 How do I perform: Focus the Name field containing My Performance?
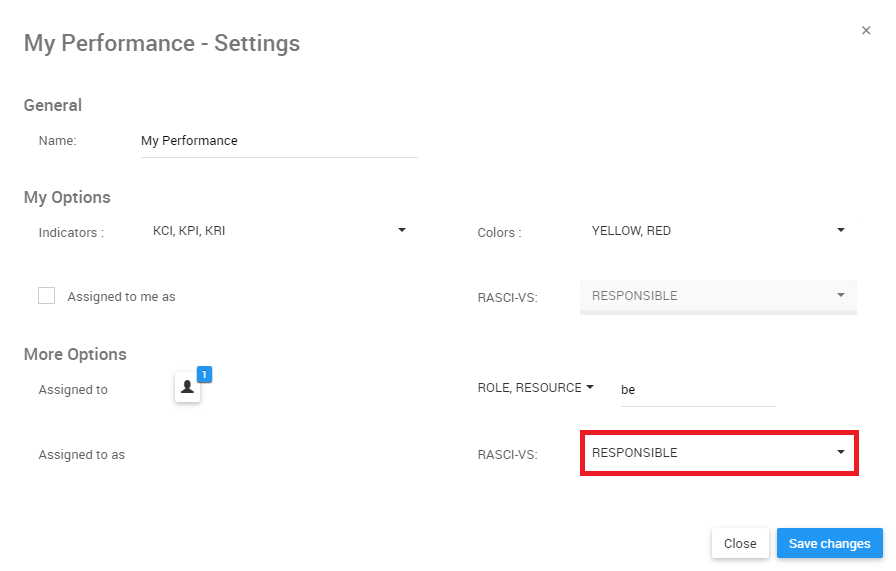(x=279, y=141)
